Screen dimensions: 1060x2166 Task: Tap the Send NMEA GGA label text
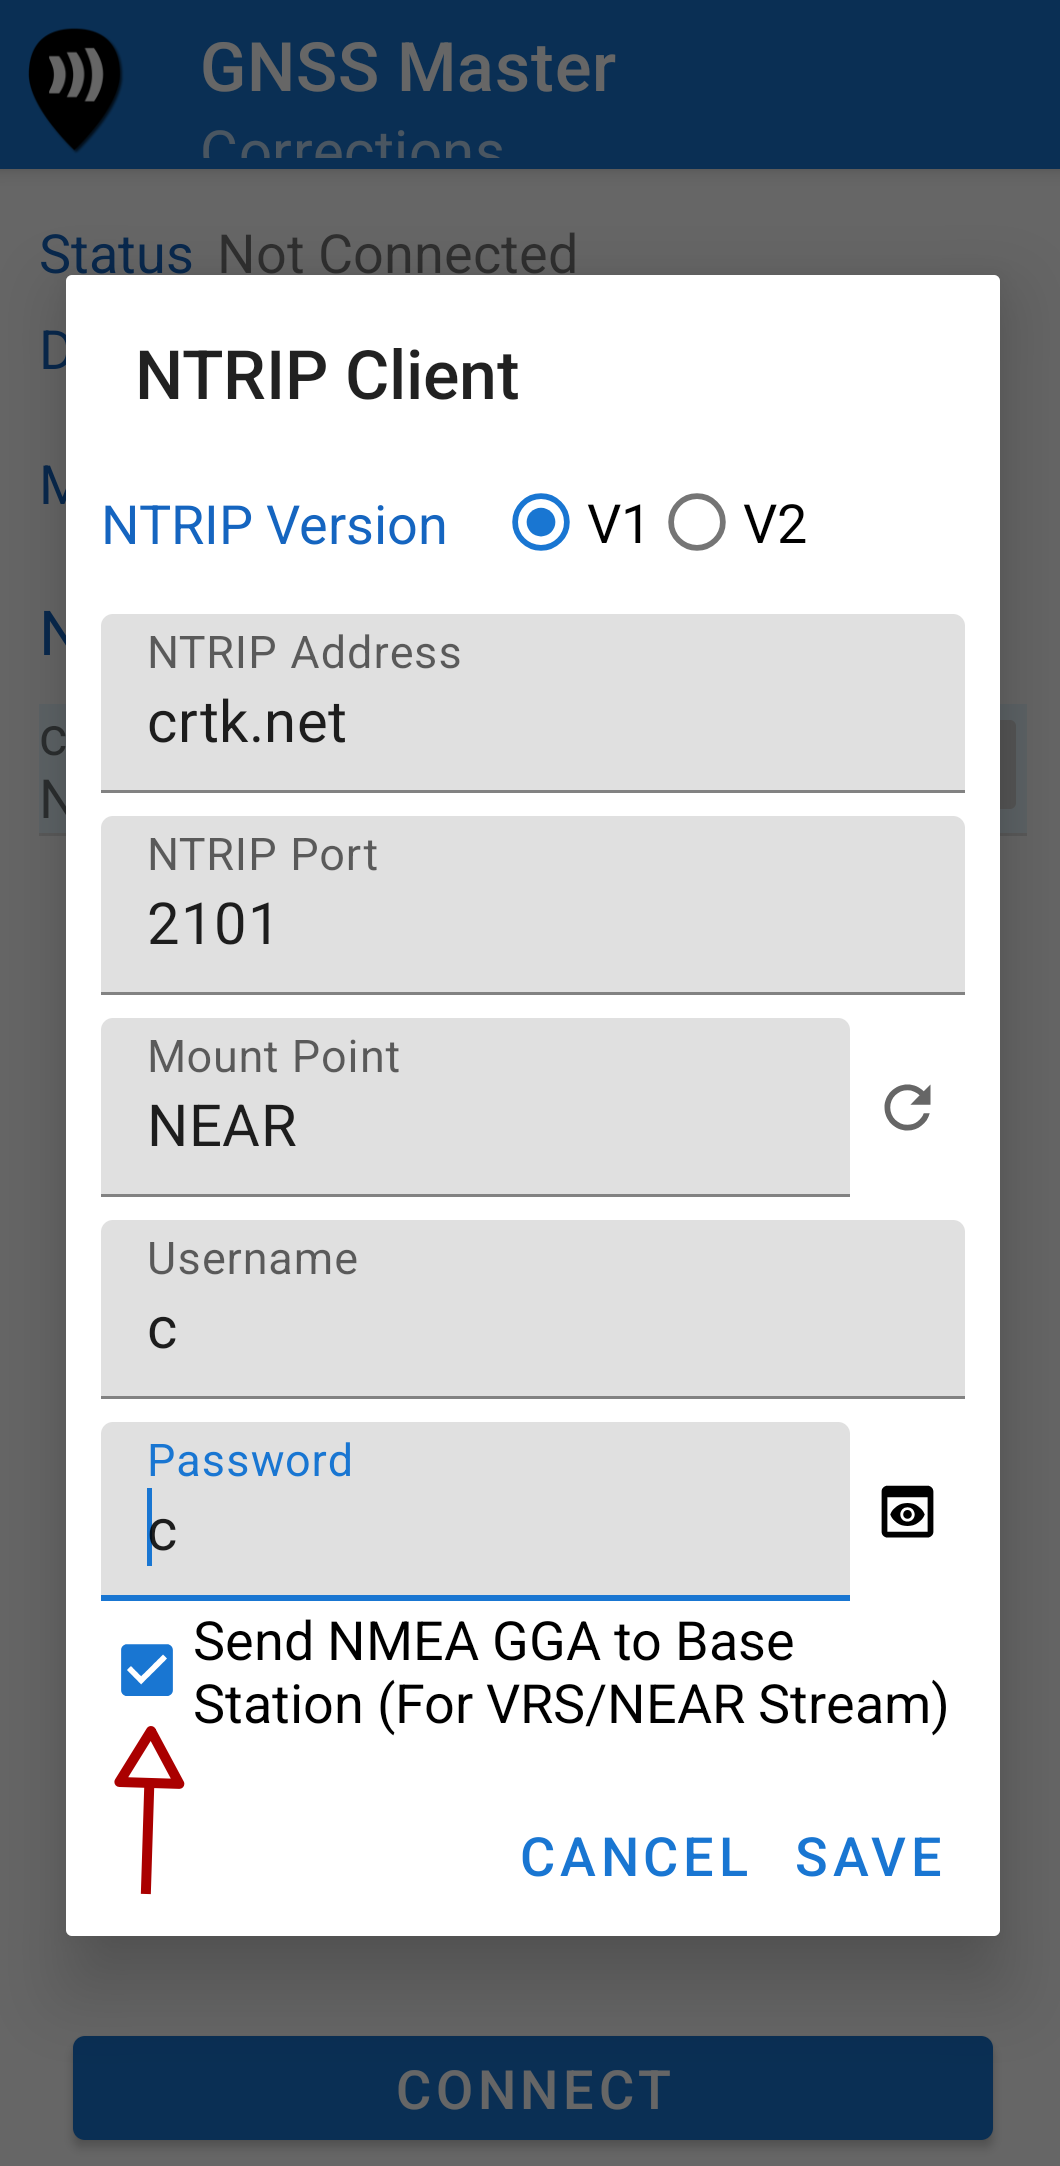tap(570, 1672)
